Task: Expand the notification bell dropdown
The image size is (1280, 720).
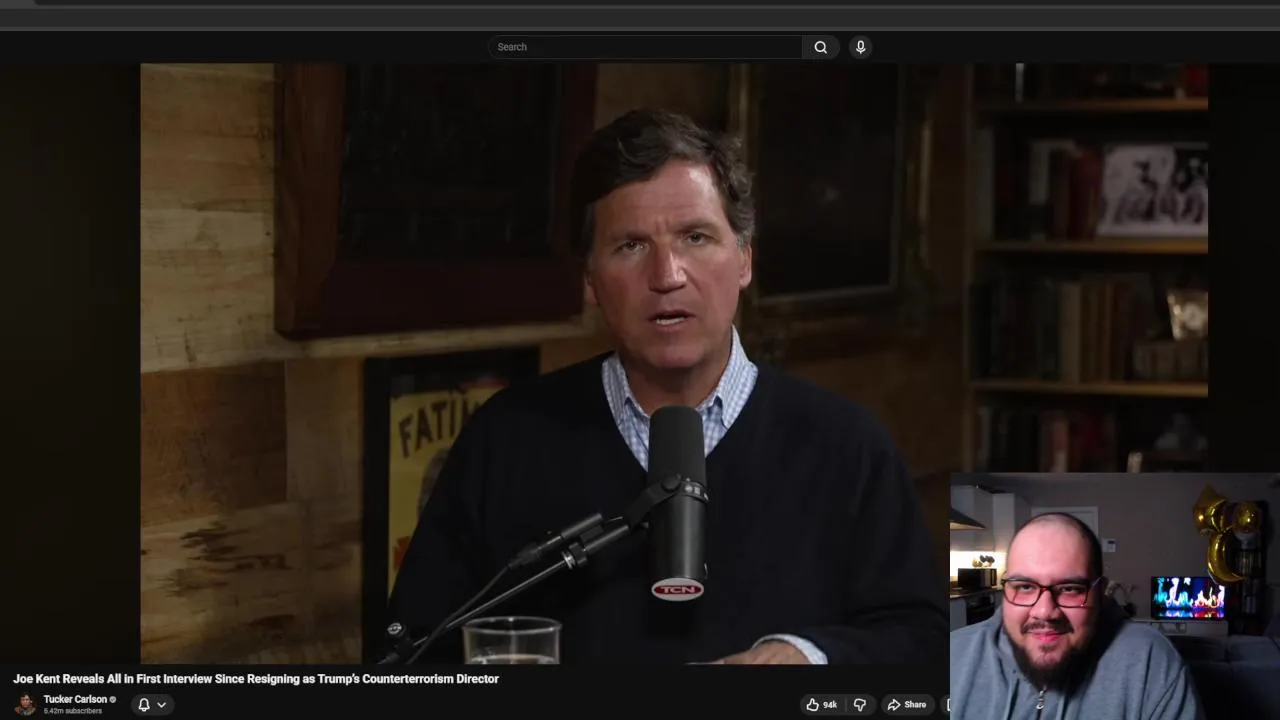Action: tap(152, 705)
